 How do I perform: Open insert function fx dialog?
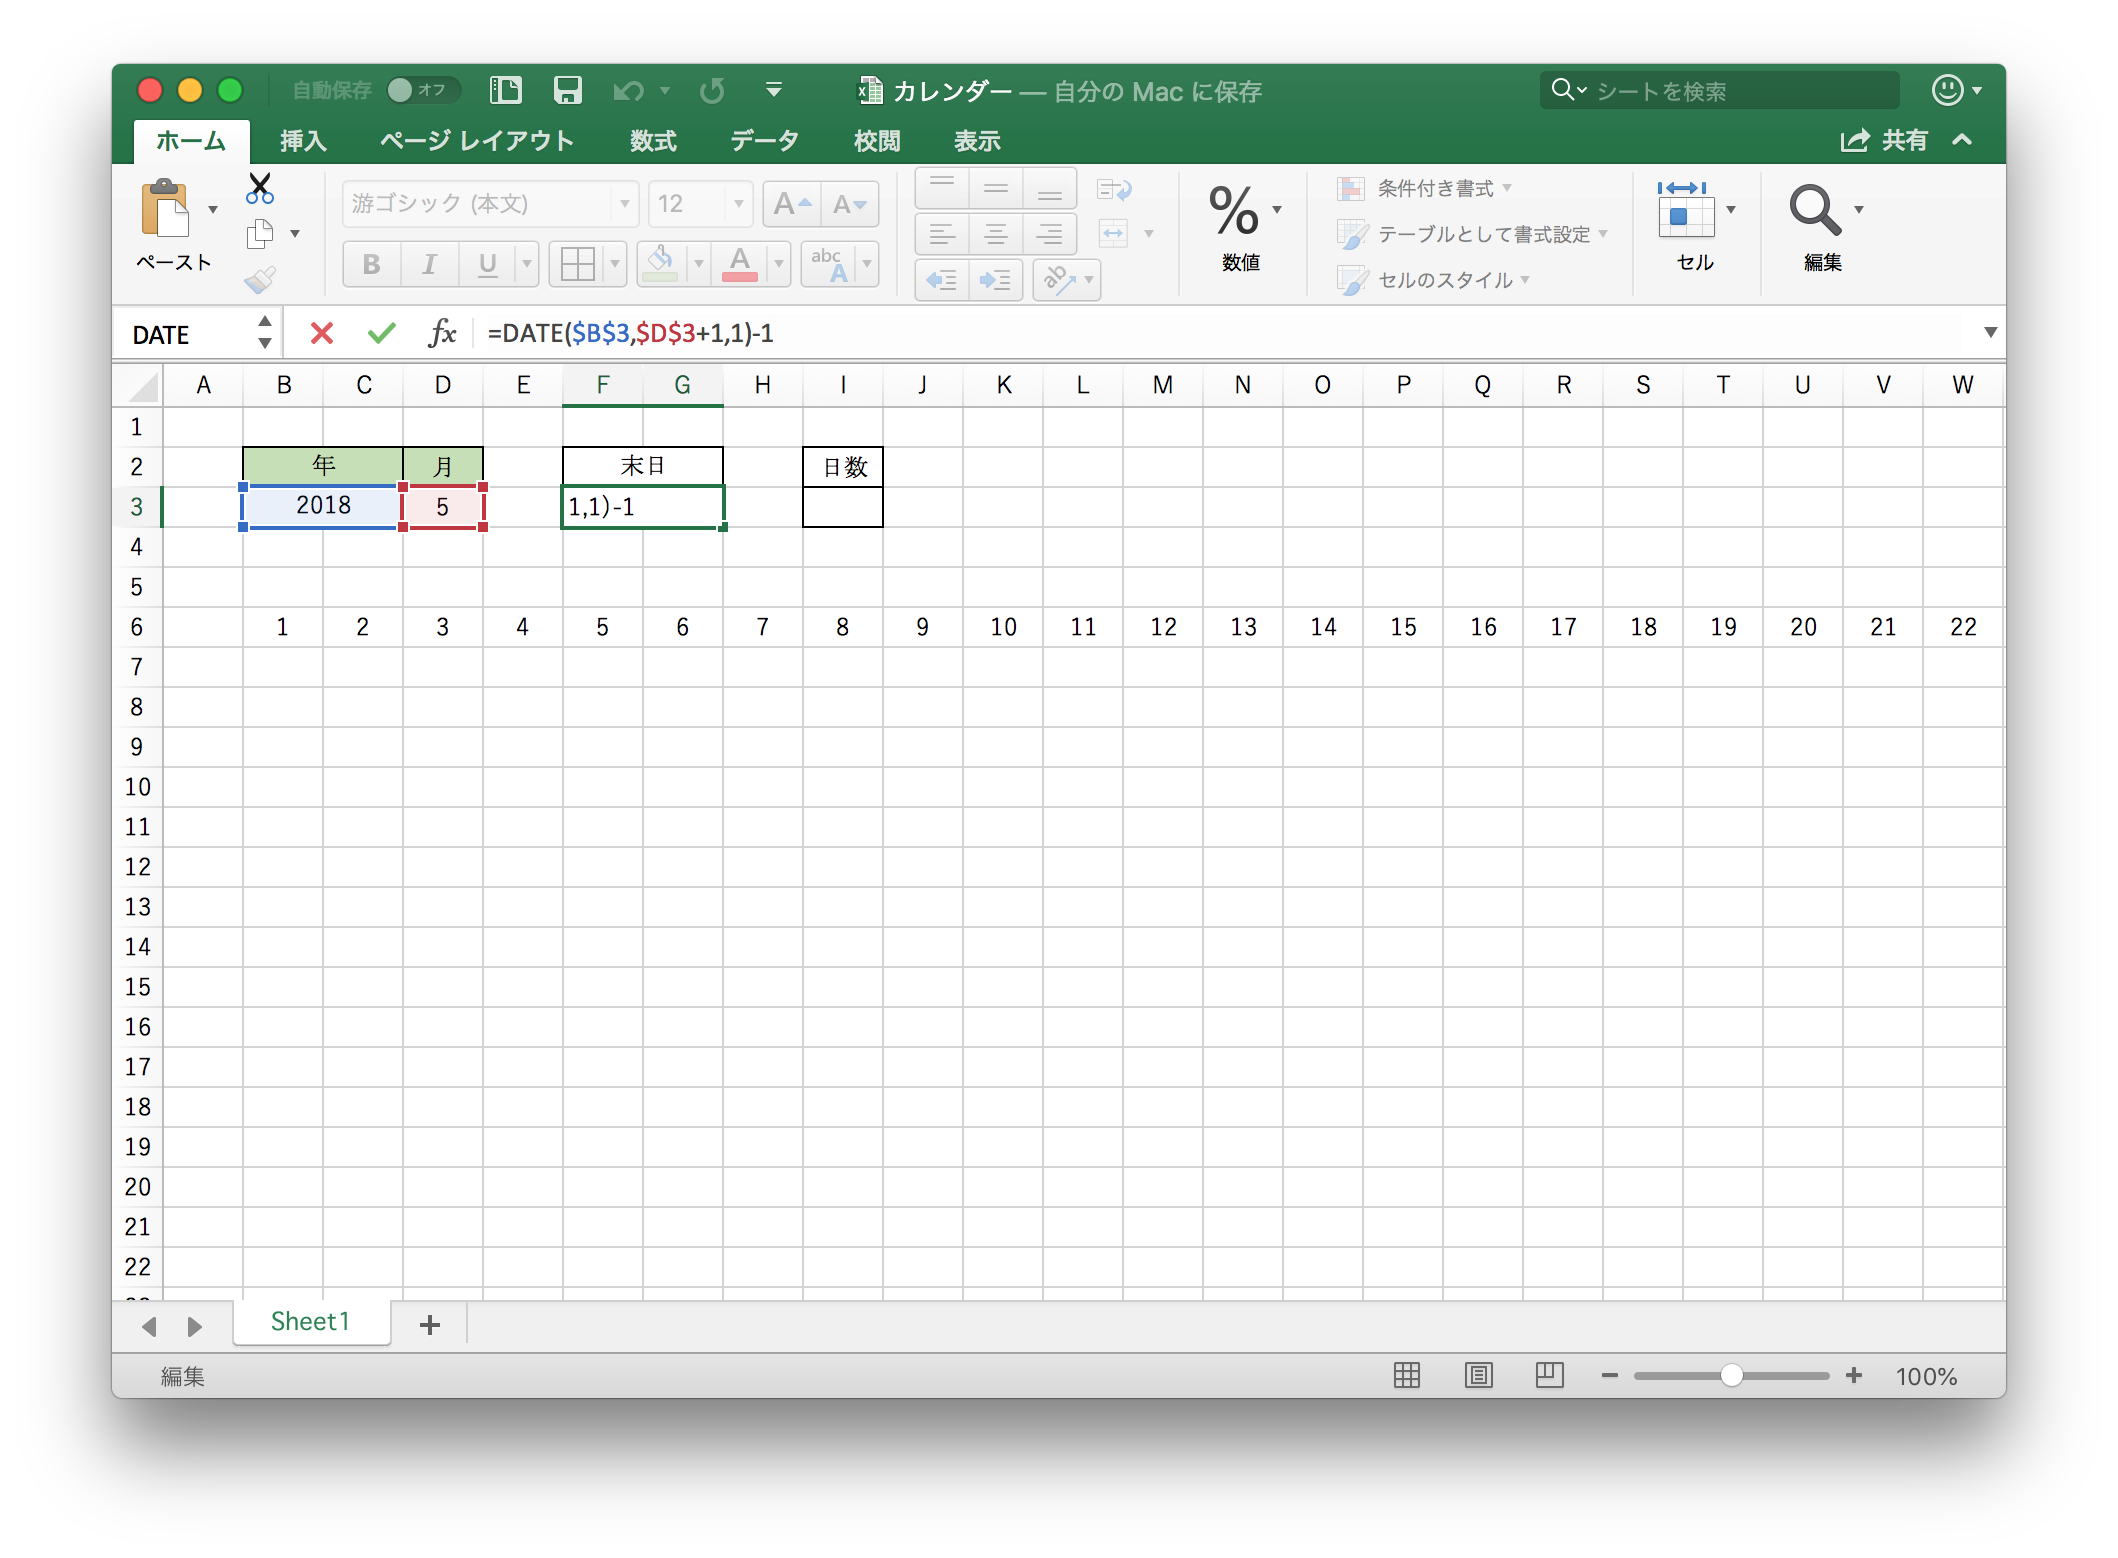point(442,333)
